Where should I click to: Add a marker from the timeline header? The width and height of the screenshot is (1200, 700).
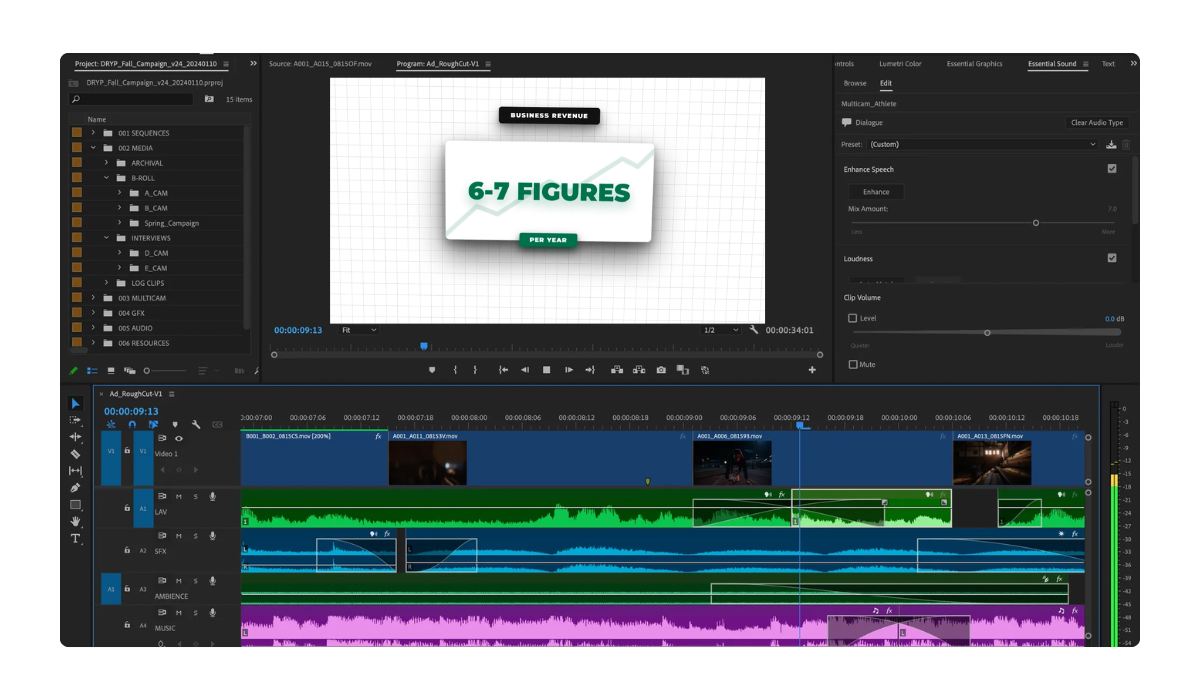click(x=175, y=425)
